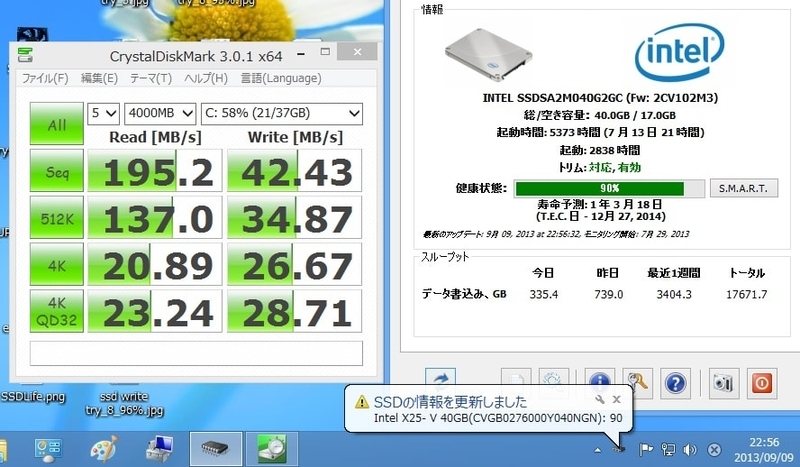Open the taskbar clock showing 22:56
Screen dimensions: 800x467
pyautogui.click(x=764, y=449)
